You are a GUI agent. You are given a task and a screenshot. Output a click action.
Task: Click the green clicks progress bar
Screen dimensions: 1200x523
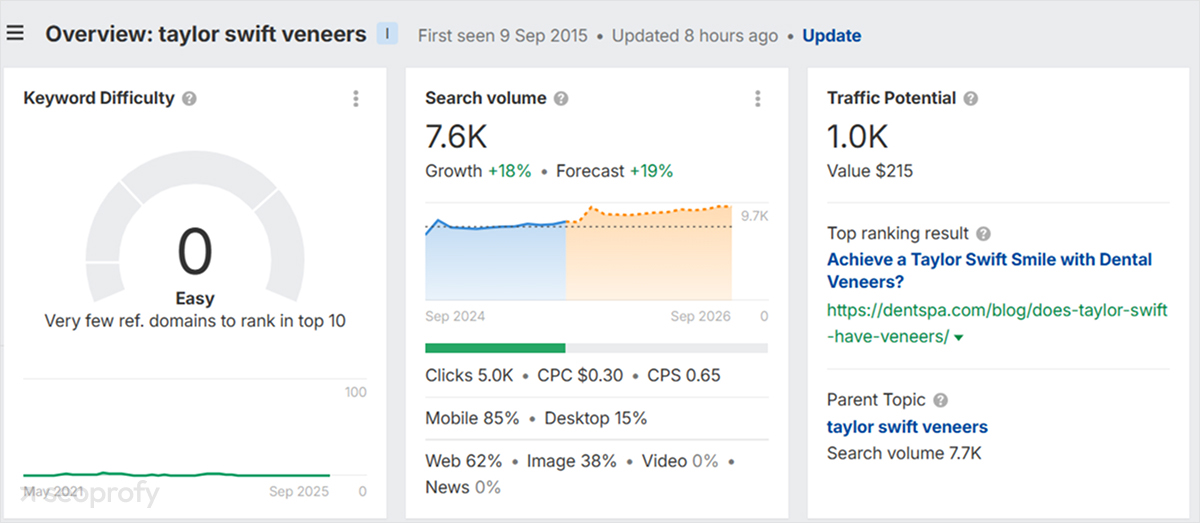(x=495, y=348)
